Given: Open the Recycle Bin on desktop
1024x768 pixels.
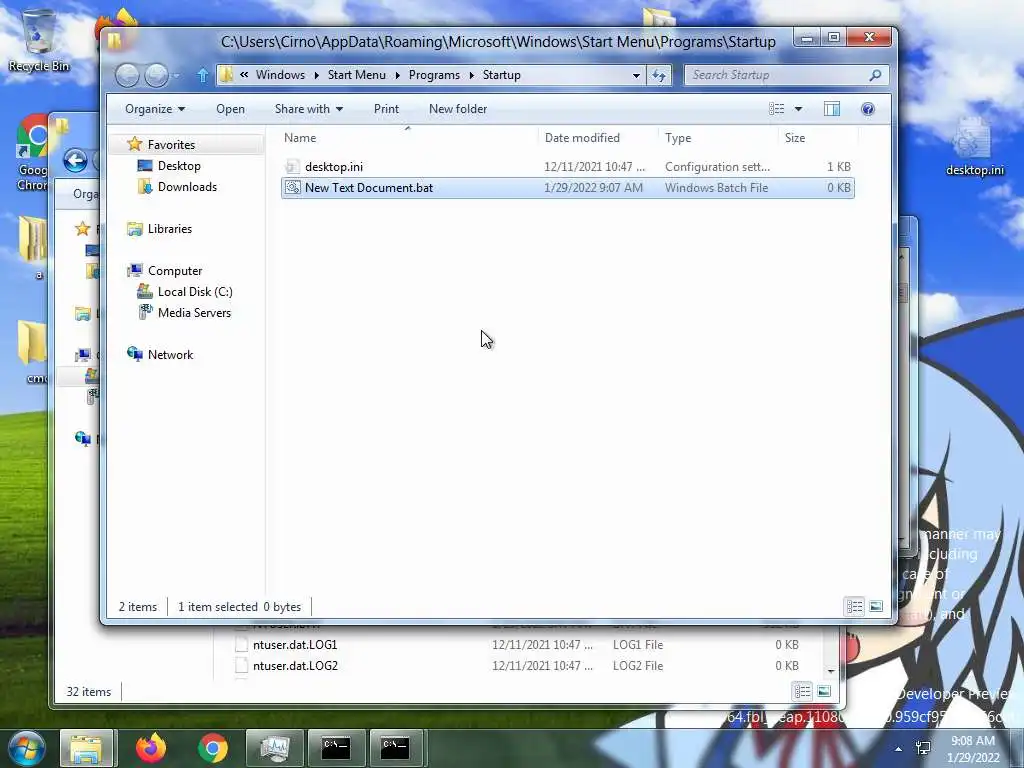Looking at the screenshot, I should click(39, 40).
